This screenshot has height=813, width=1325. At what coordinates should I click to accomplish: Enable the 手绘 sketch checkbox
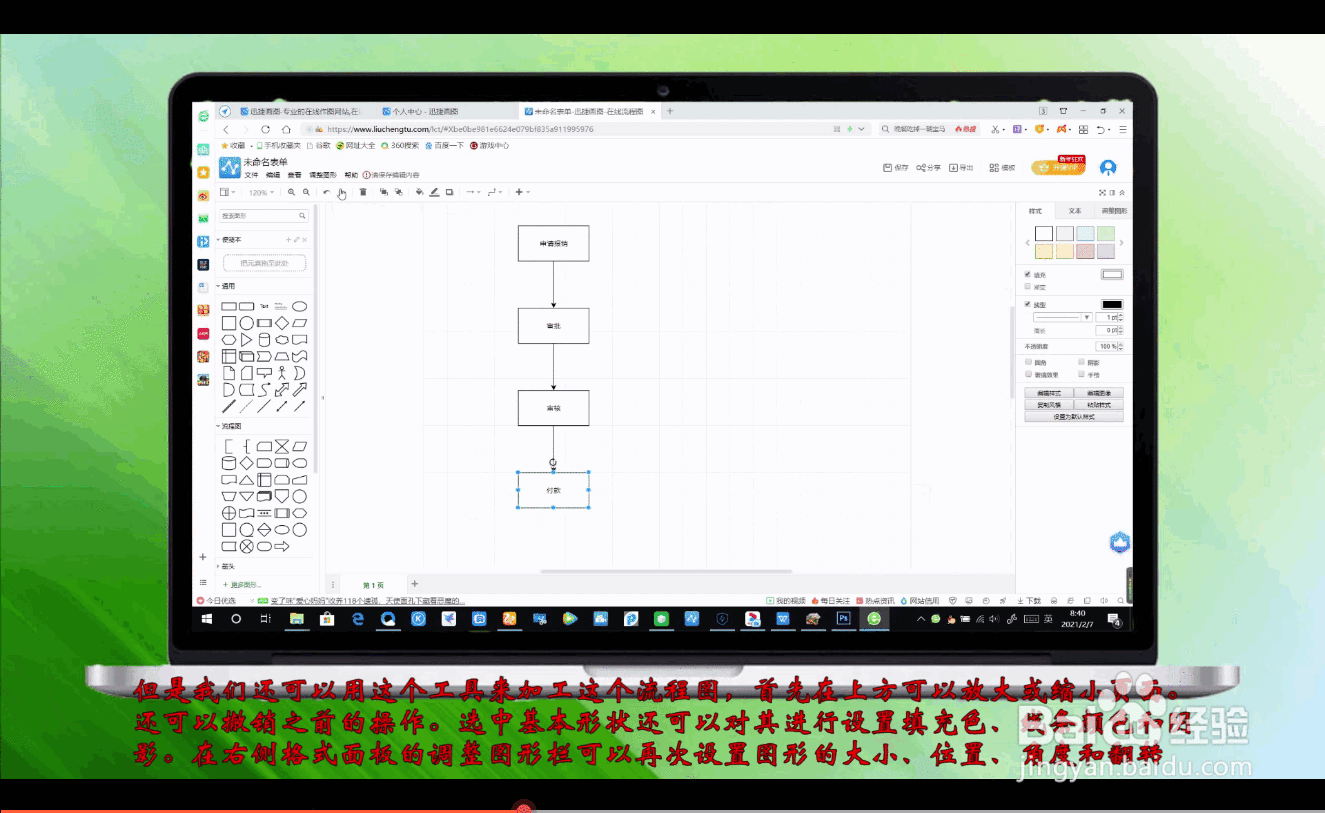tap(1082, 374)
